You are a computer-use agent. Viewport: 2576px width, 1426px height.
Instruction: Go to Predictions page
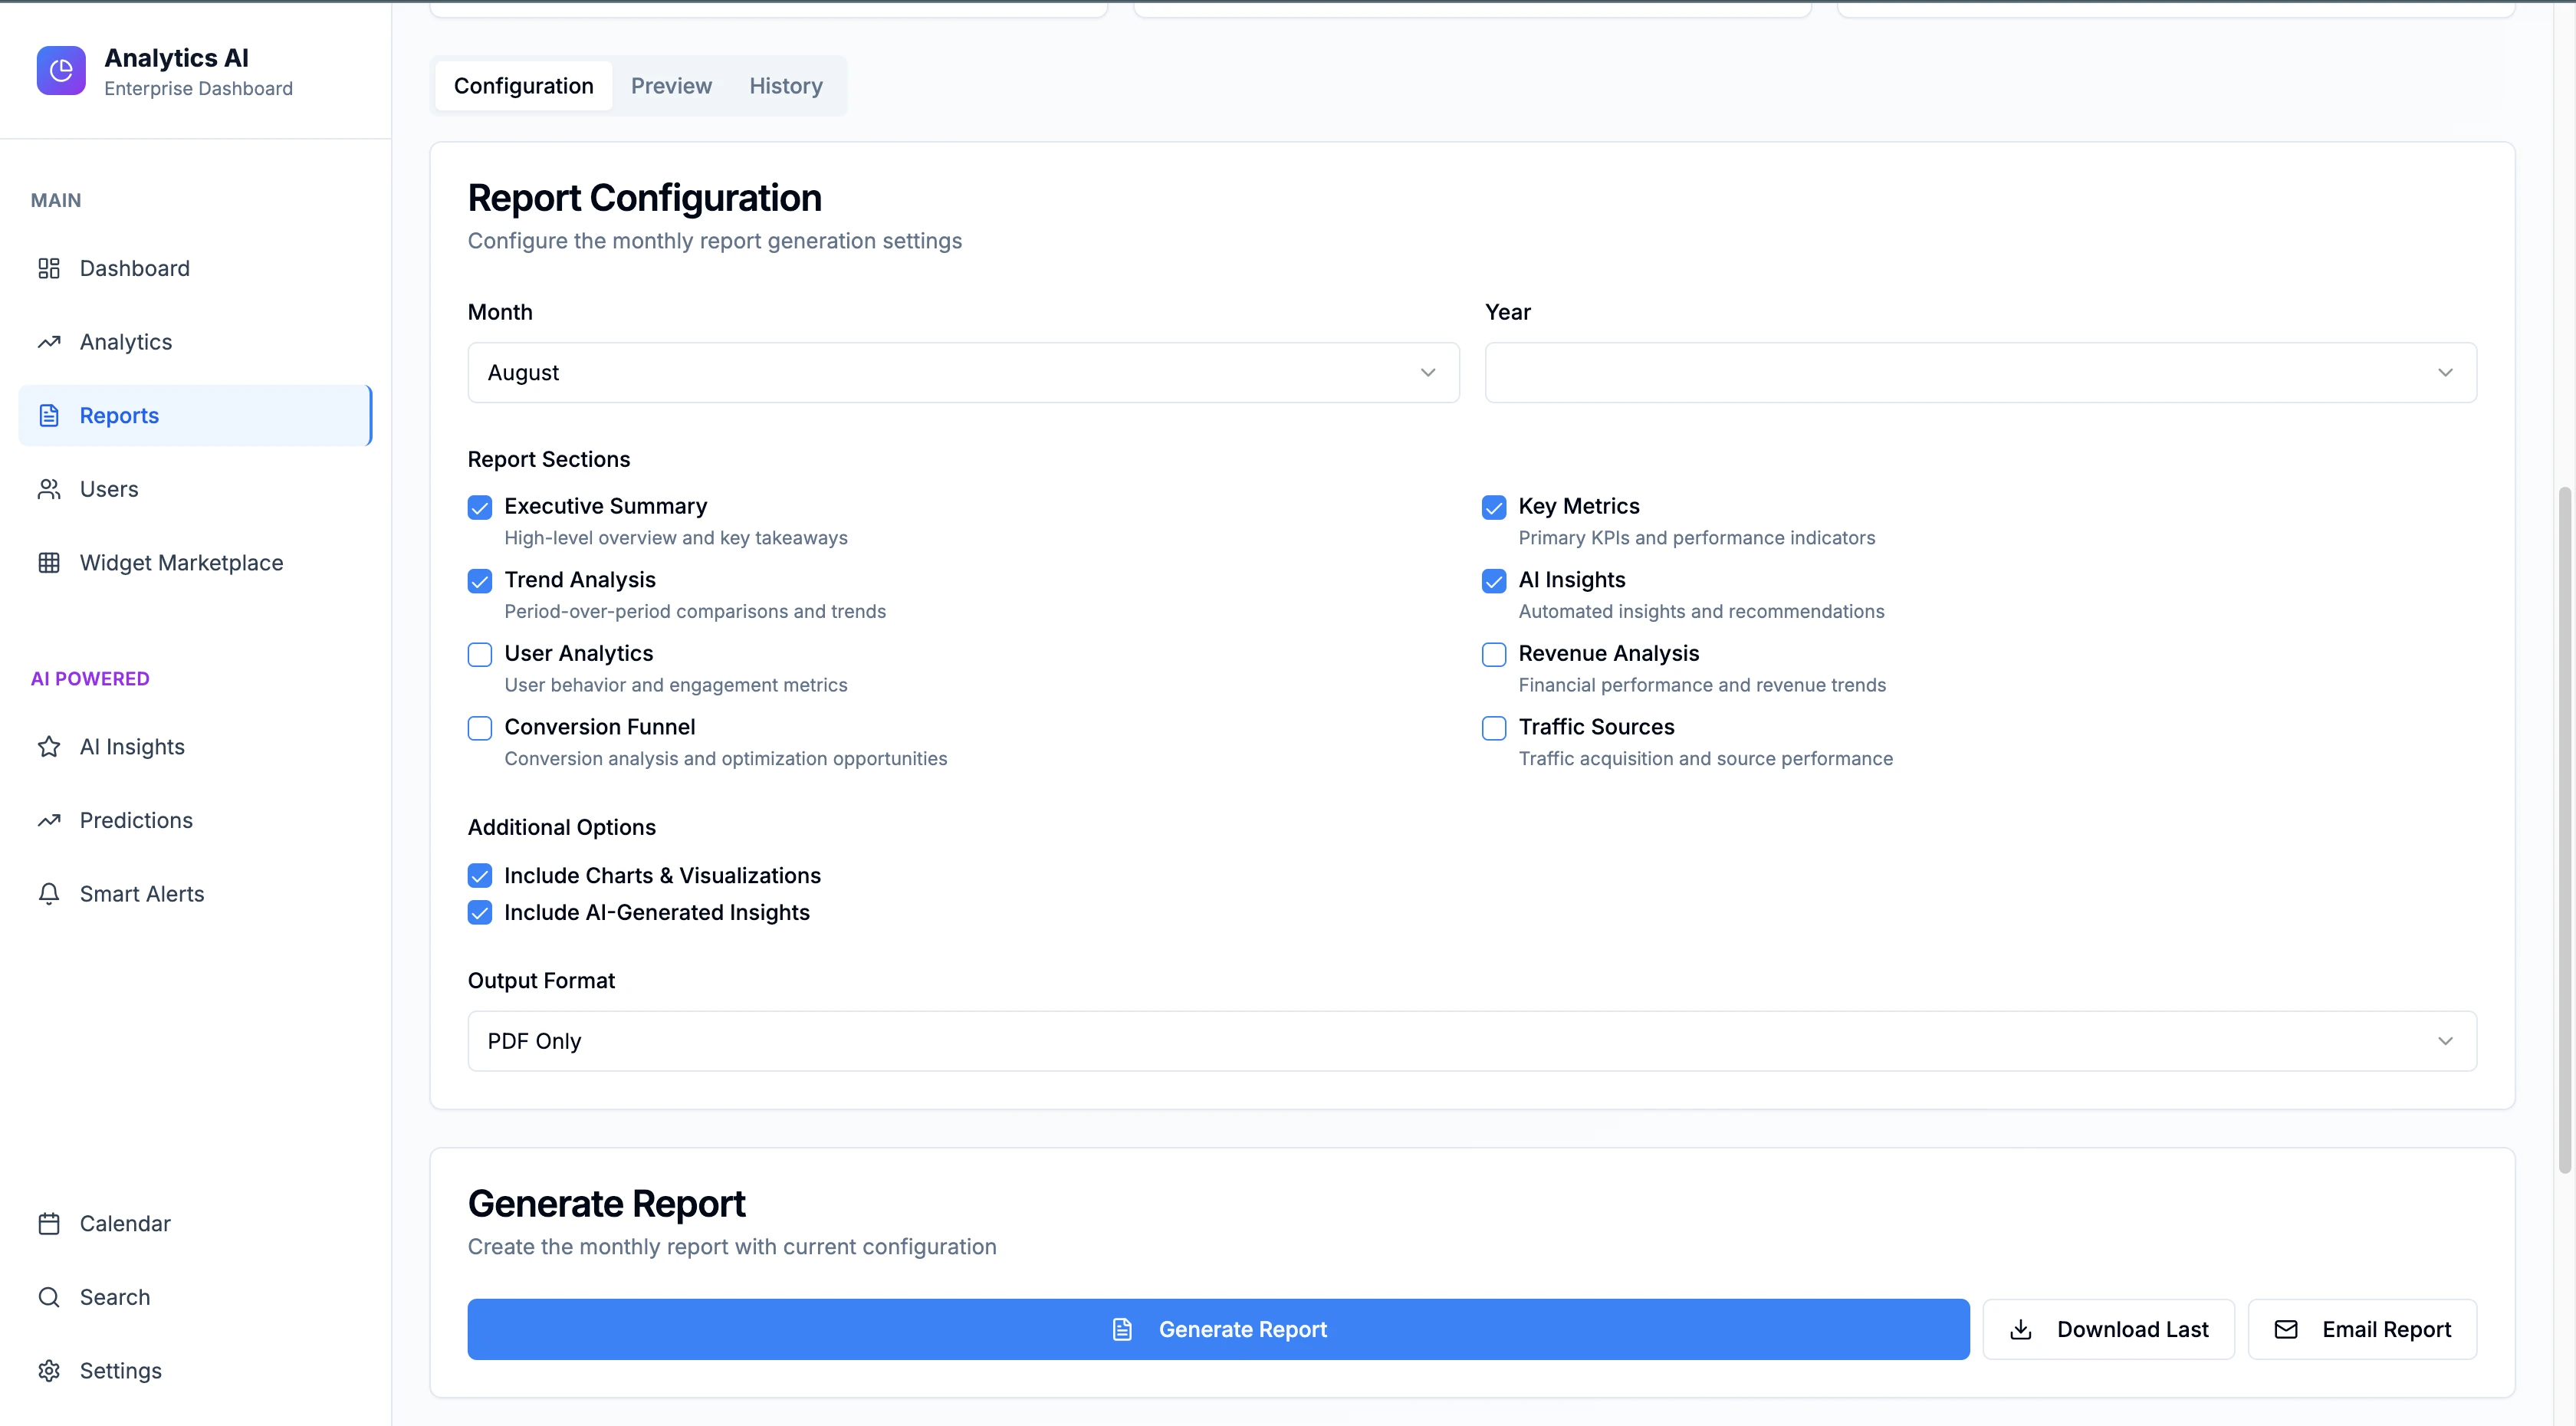click(195, 820)
